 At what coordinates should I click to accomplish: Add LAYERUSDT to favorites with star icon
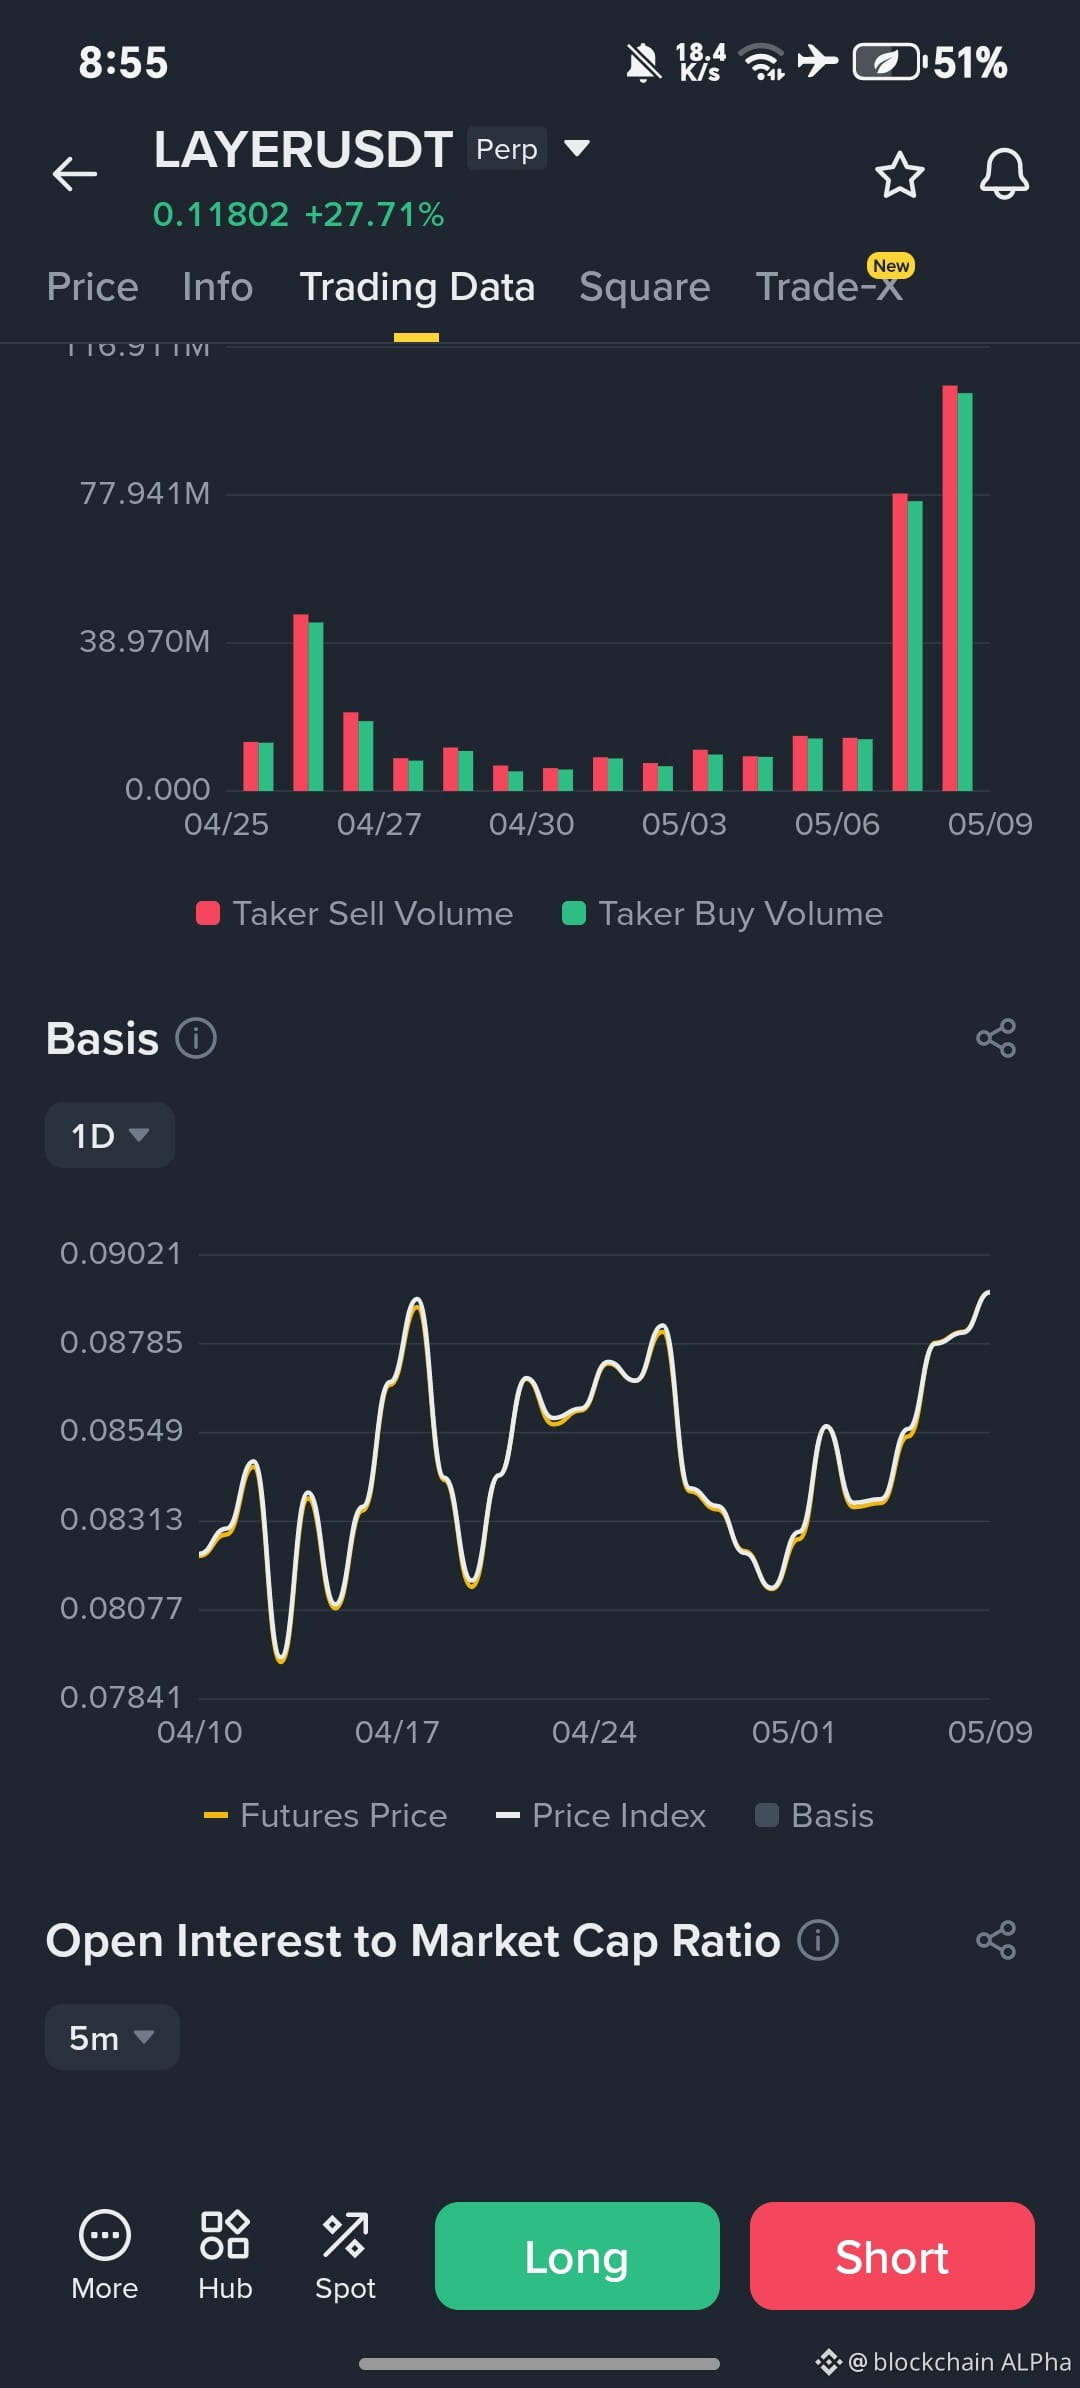coord(900,175)
